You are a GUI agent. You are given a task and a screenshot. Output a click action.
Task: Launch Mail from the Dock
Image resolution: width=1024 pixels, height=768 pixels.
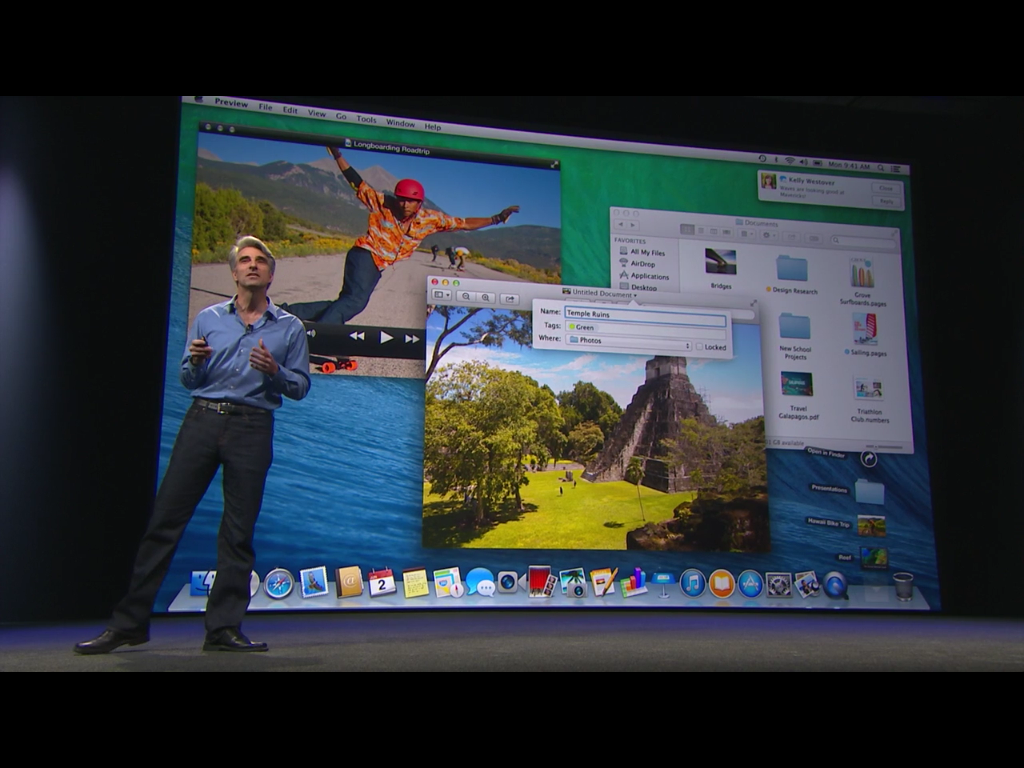click(313, 582)
